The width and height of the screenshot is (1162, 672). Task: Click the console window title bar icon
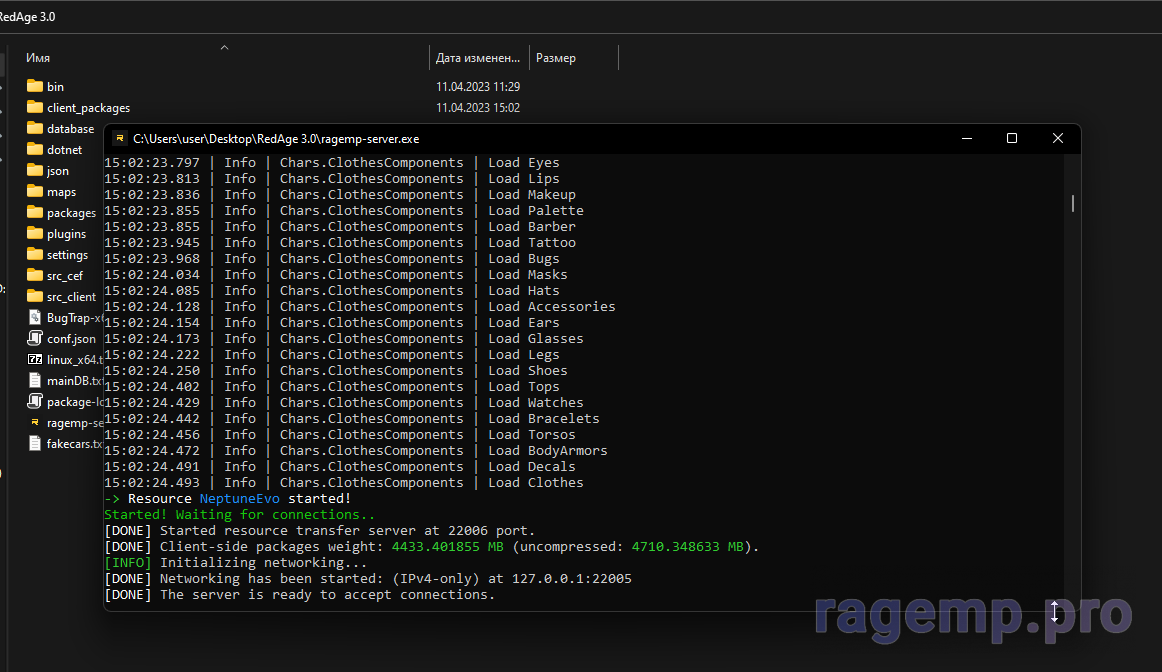coord(119,139)
